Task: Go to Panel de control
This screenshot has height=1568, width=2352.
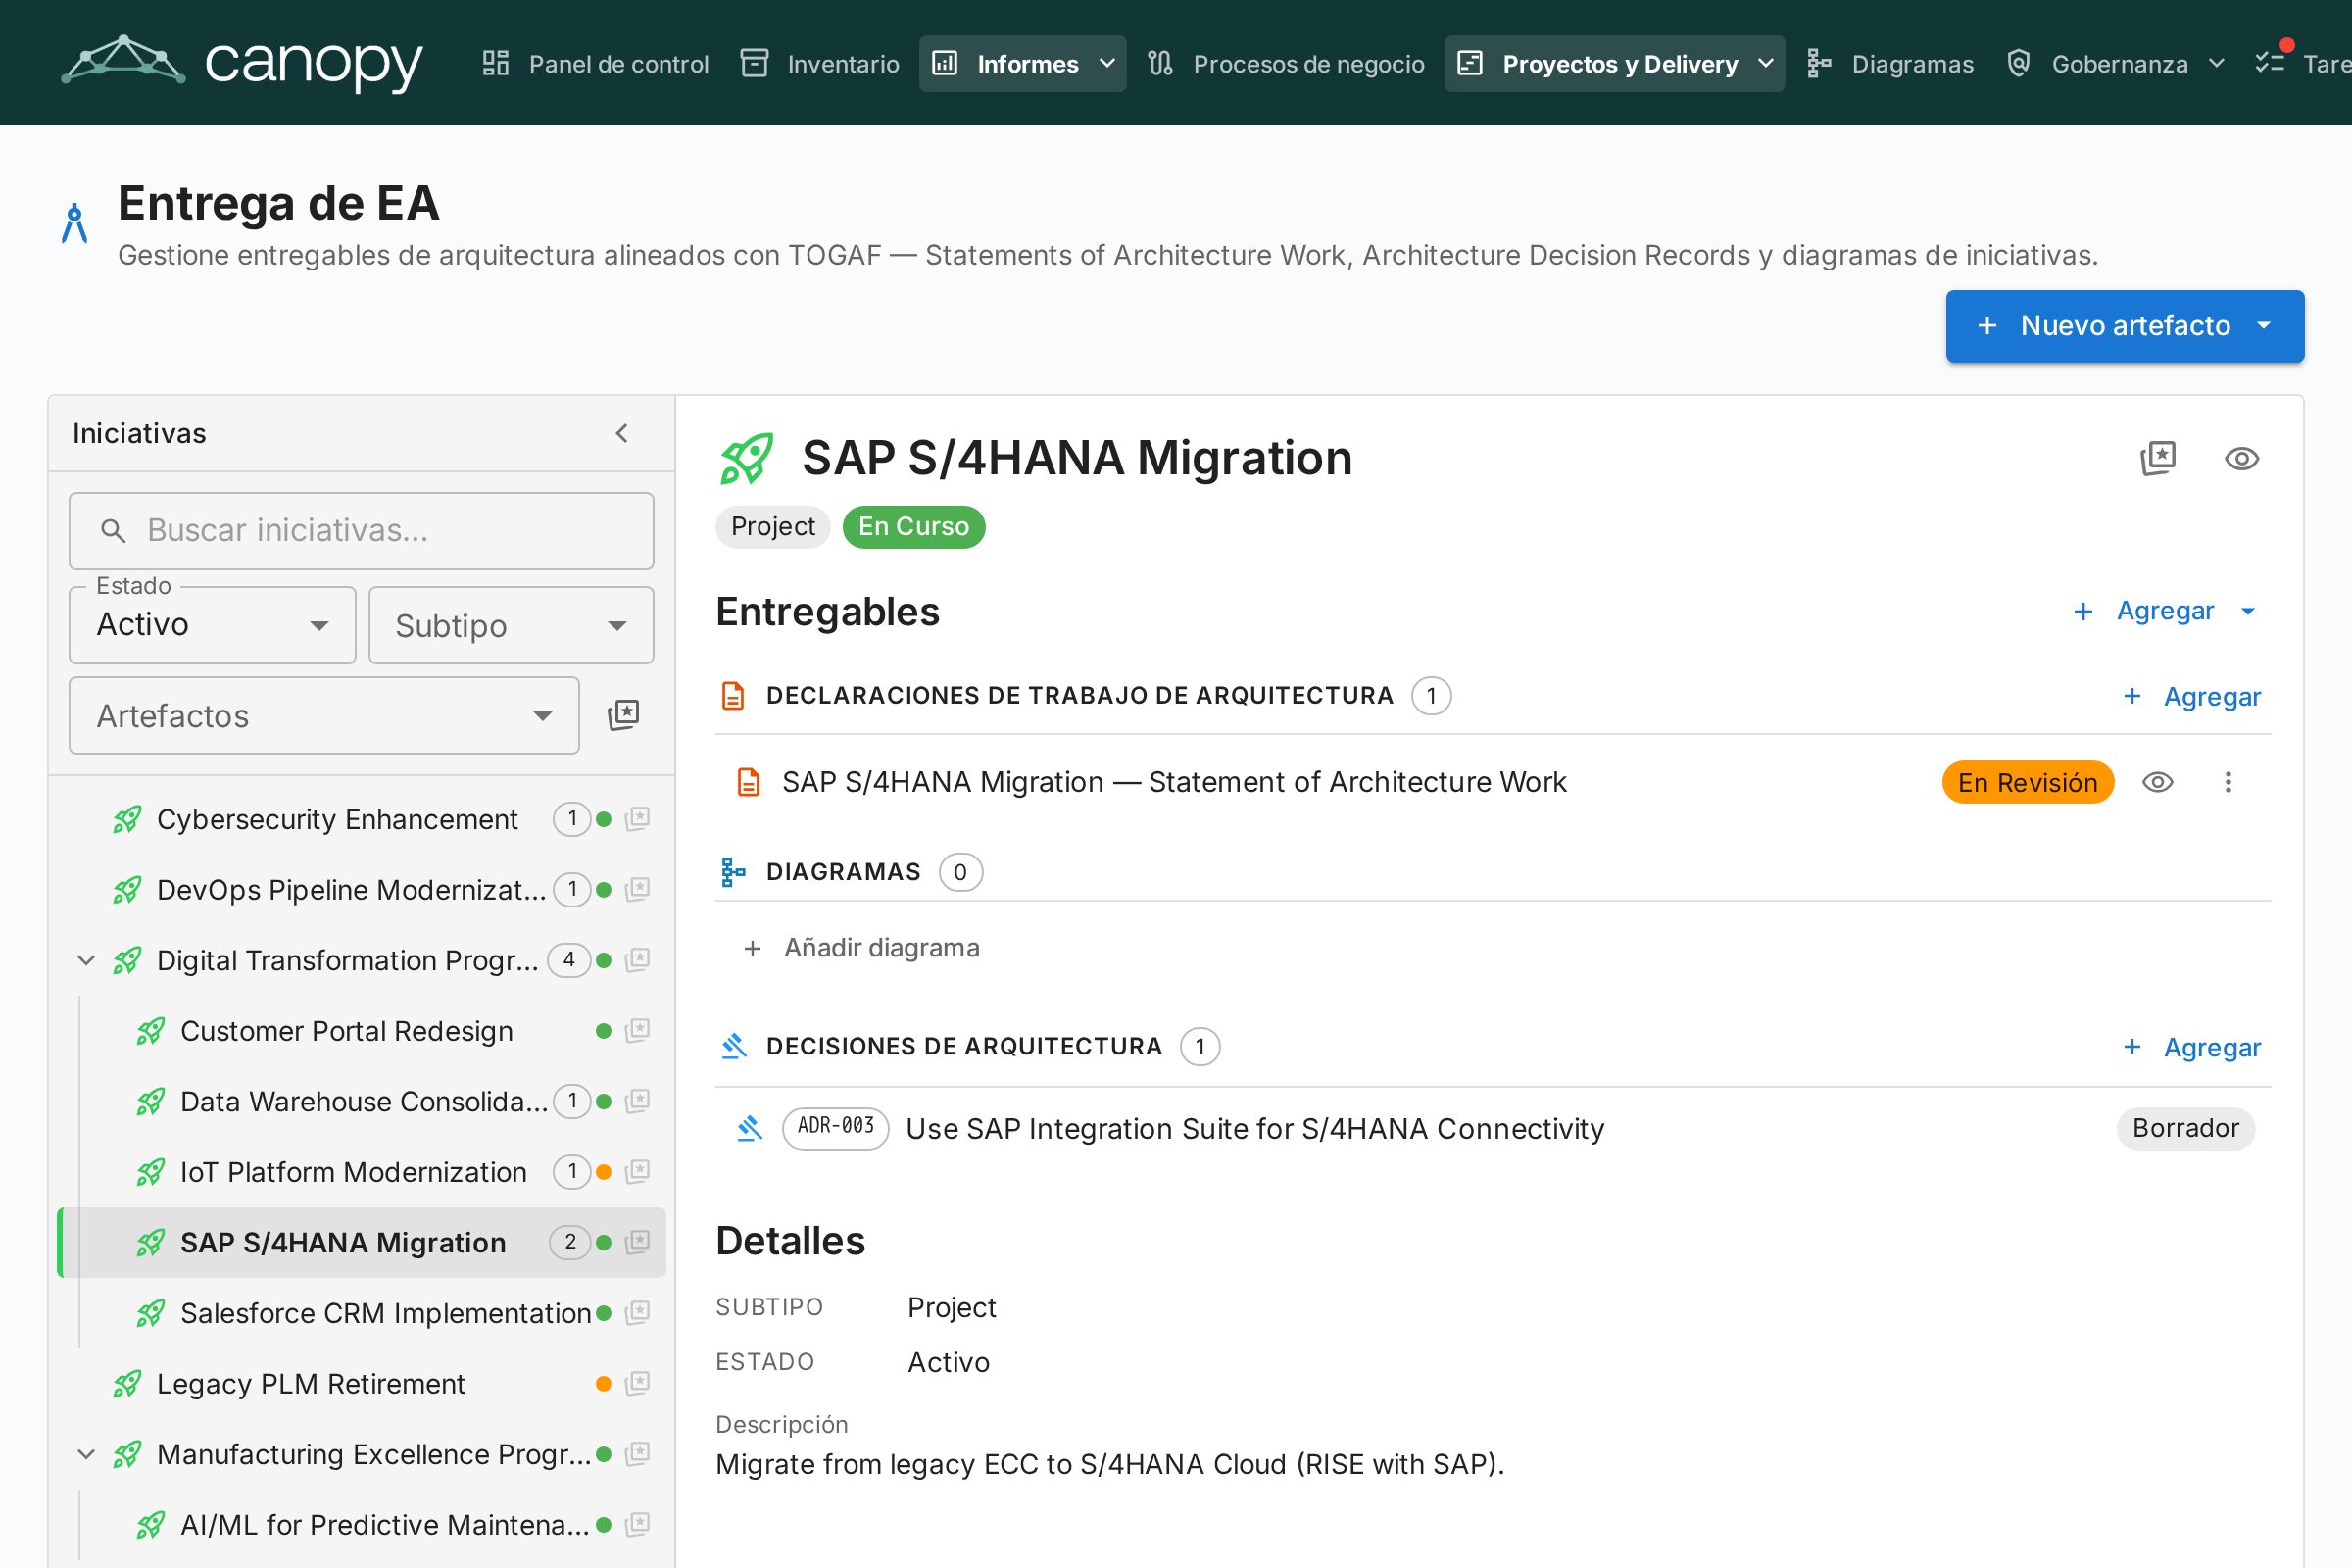Action: (x=595, y=64)
